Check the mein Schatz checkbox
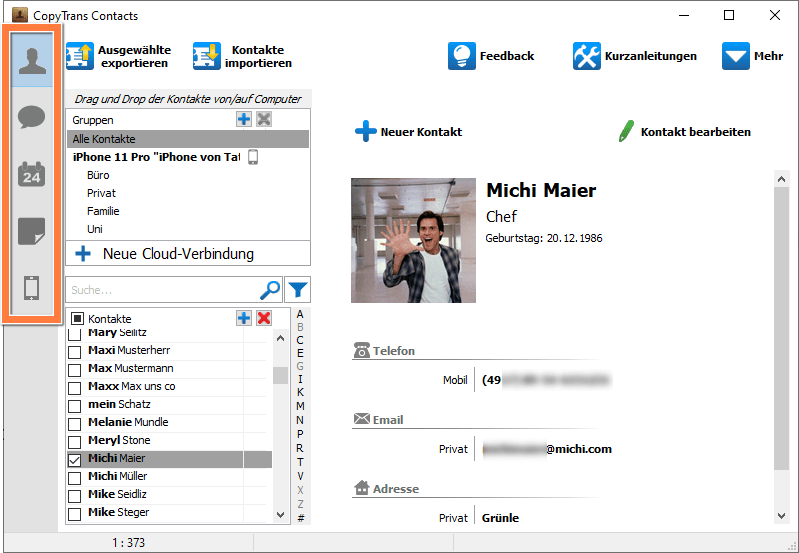The width and height of the screenshot is (799, 553). 74,406
